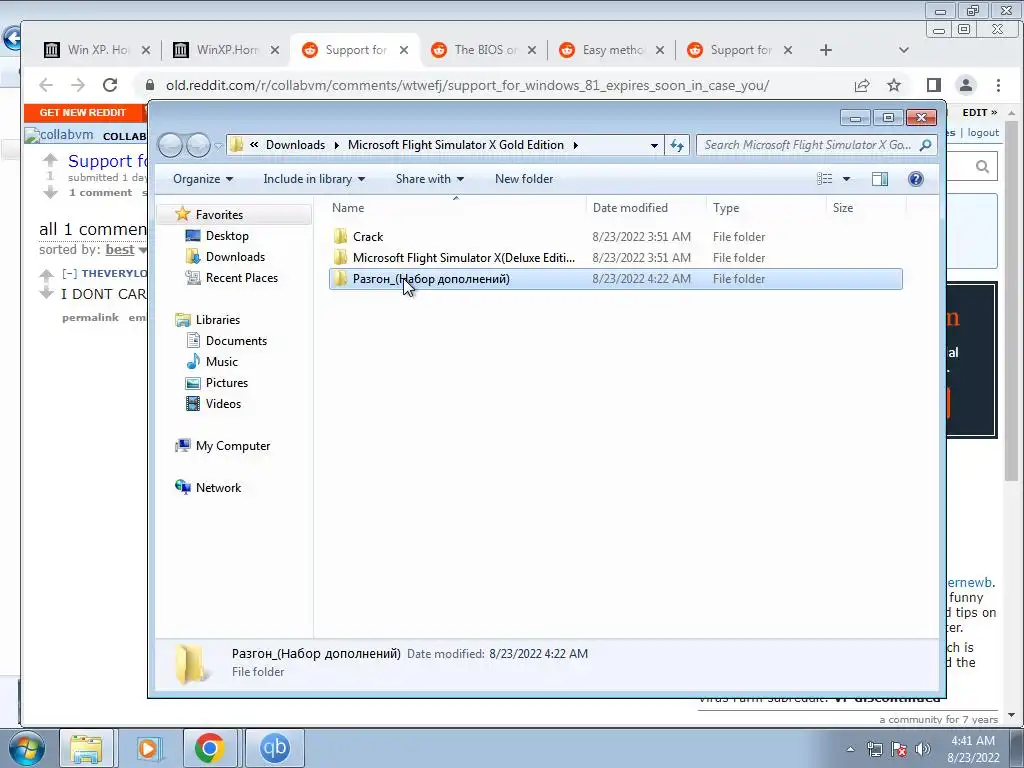Open the Windows Start button
The height and width of the screenshot is (768, 1024).
click(27, 748)
